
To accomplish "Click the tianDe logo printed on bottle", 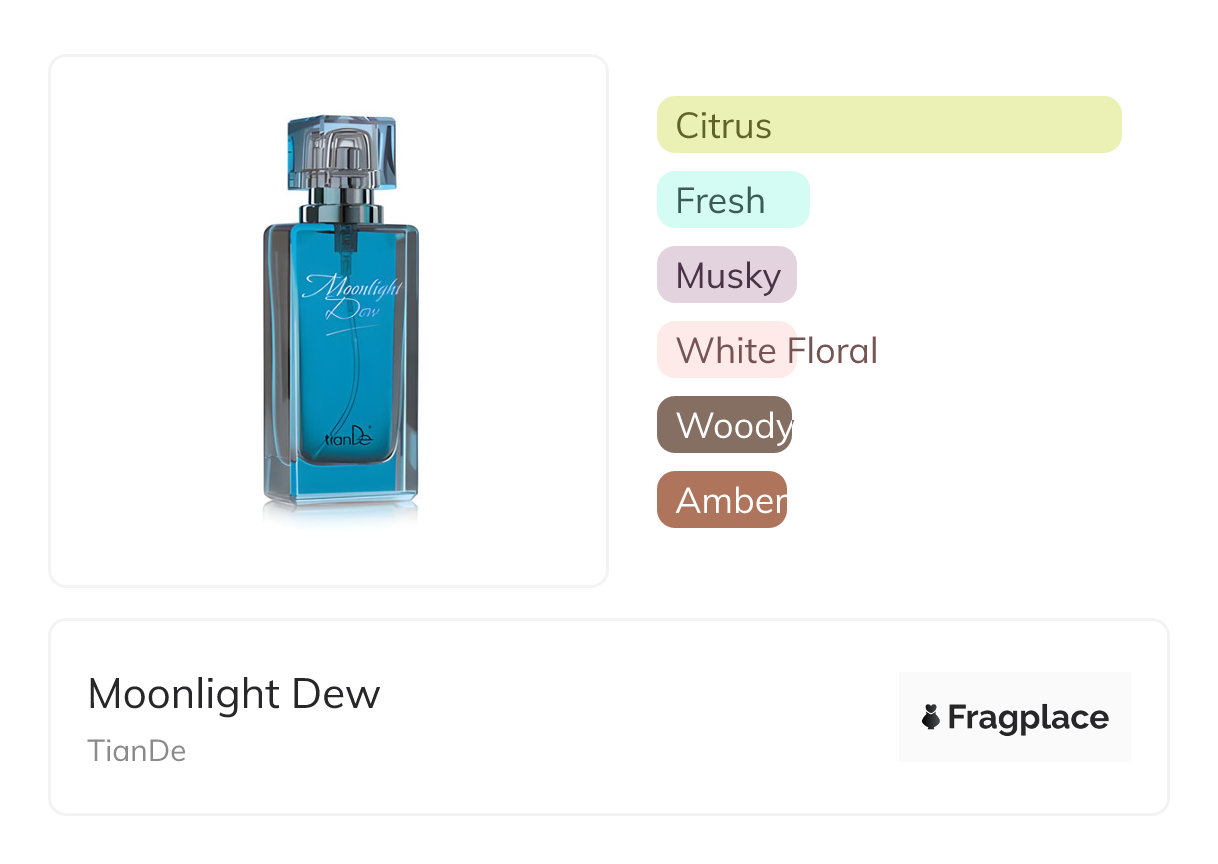I will click(x=347, y=437).
